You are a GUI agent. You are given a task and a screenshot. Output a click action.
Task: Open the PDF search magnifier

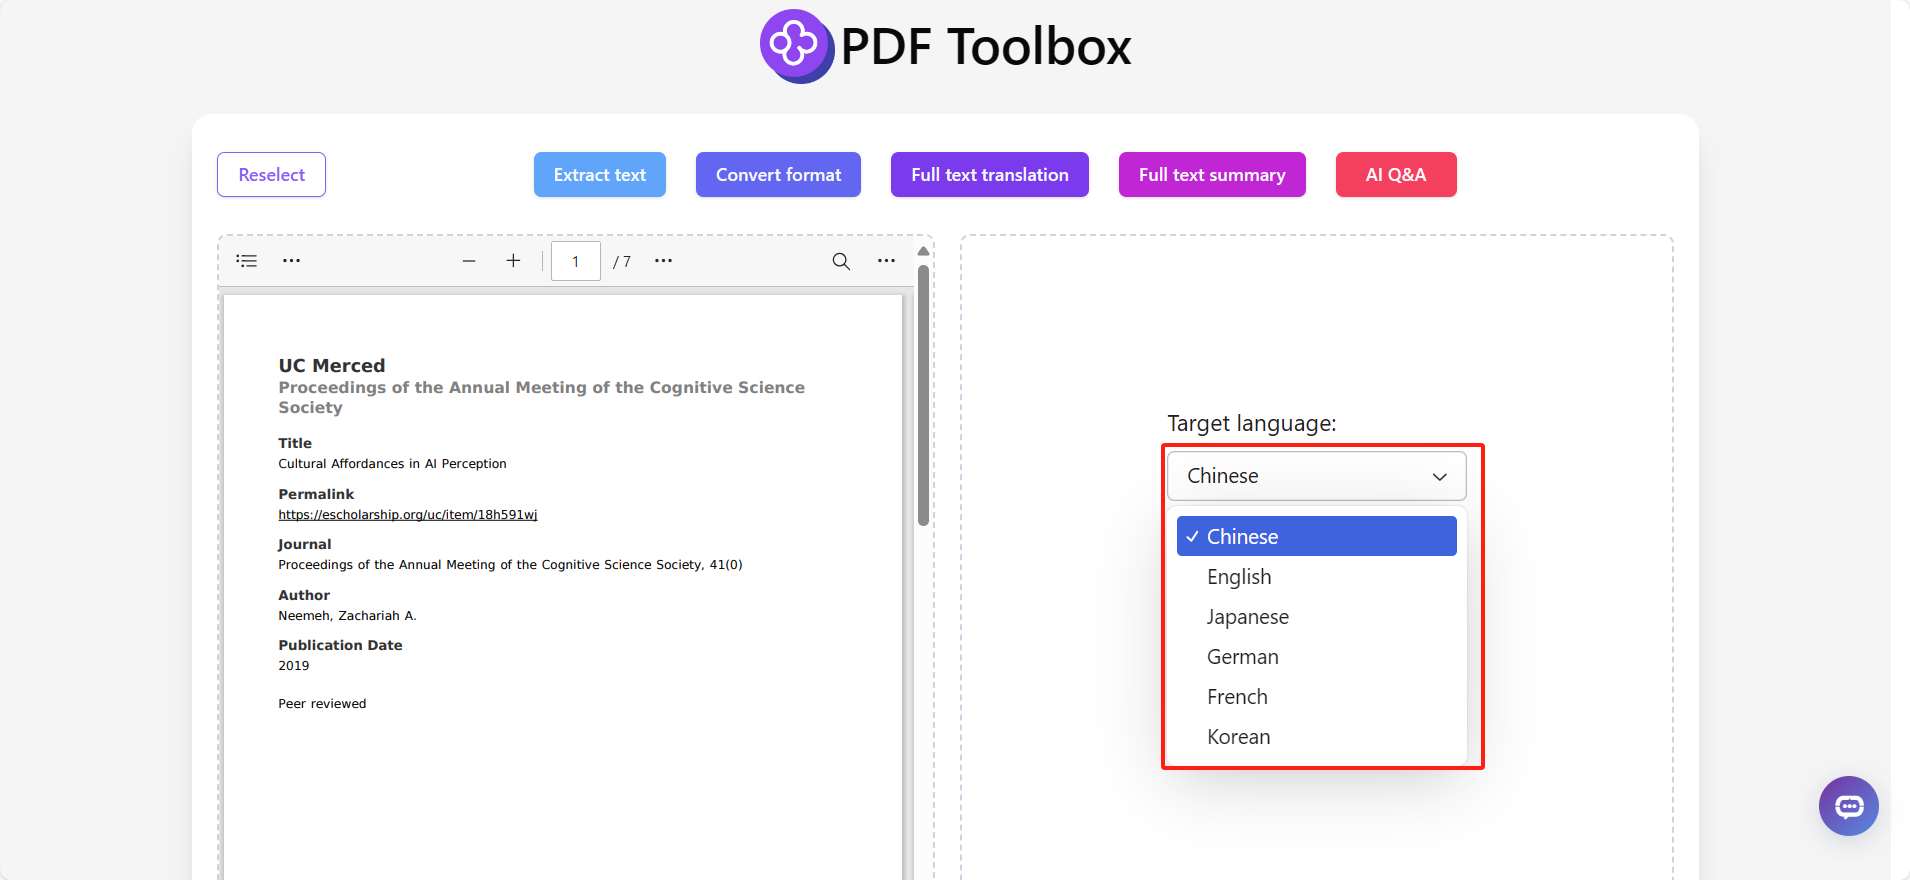coord(841,261)
